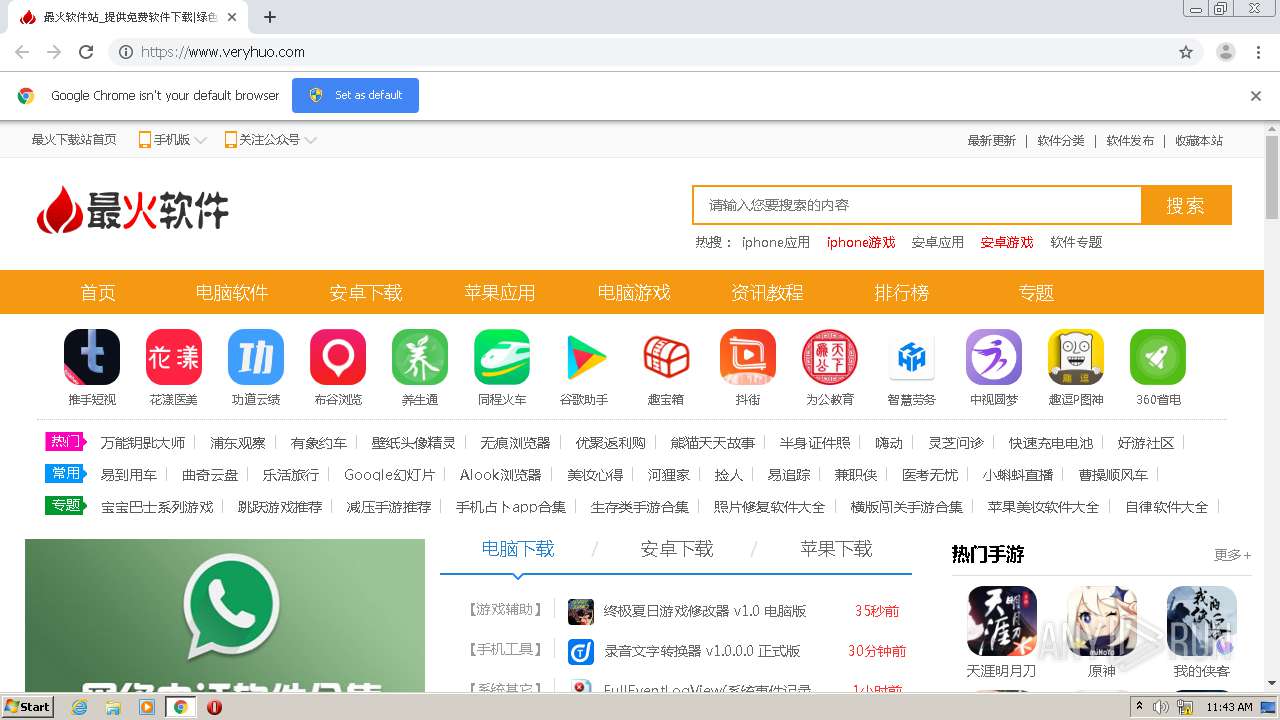1280x720 pixels.
Task: Reload the current page
Action: click(x=86, y=52)
